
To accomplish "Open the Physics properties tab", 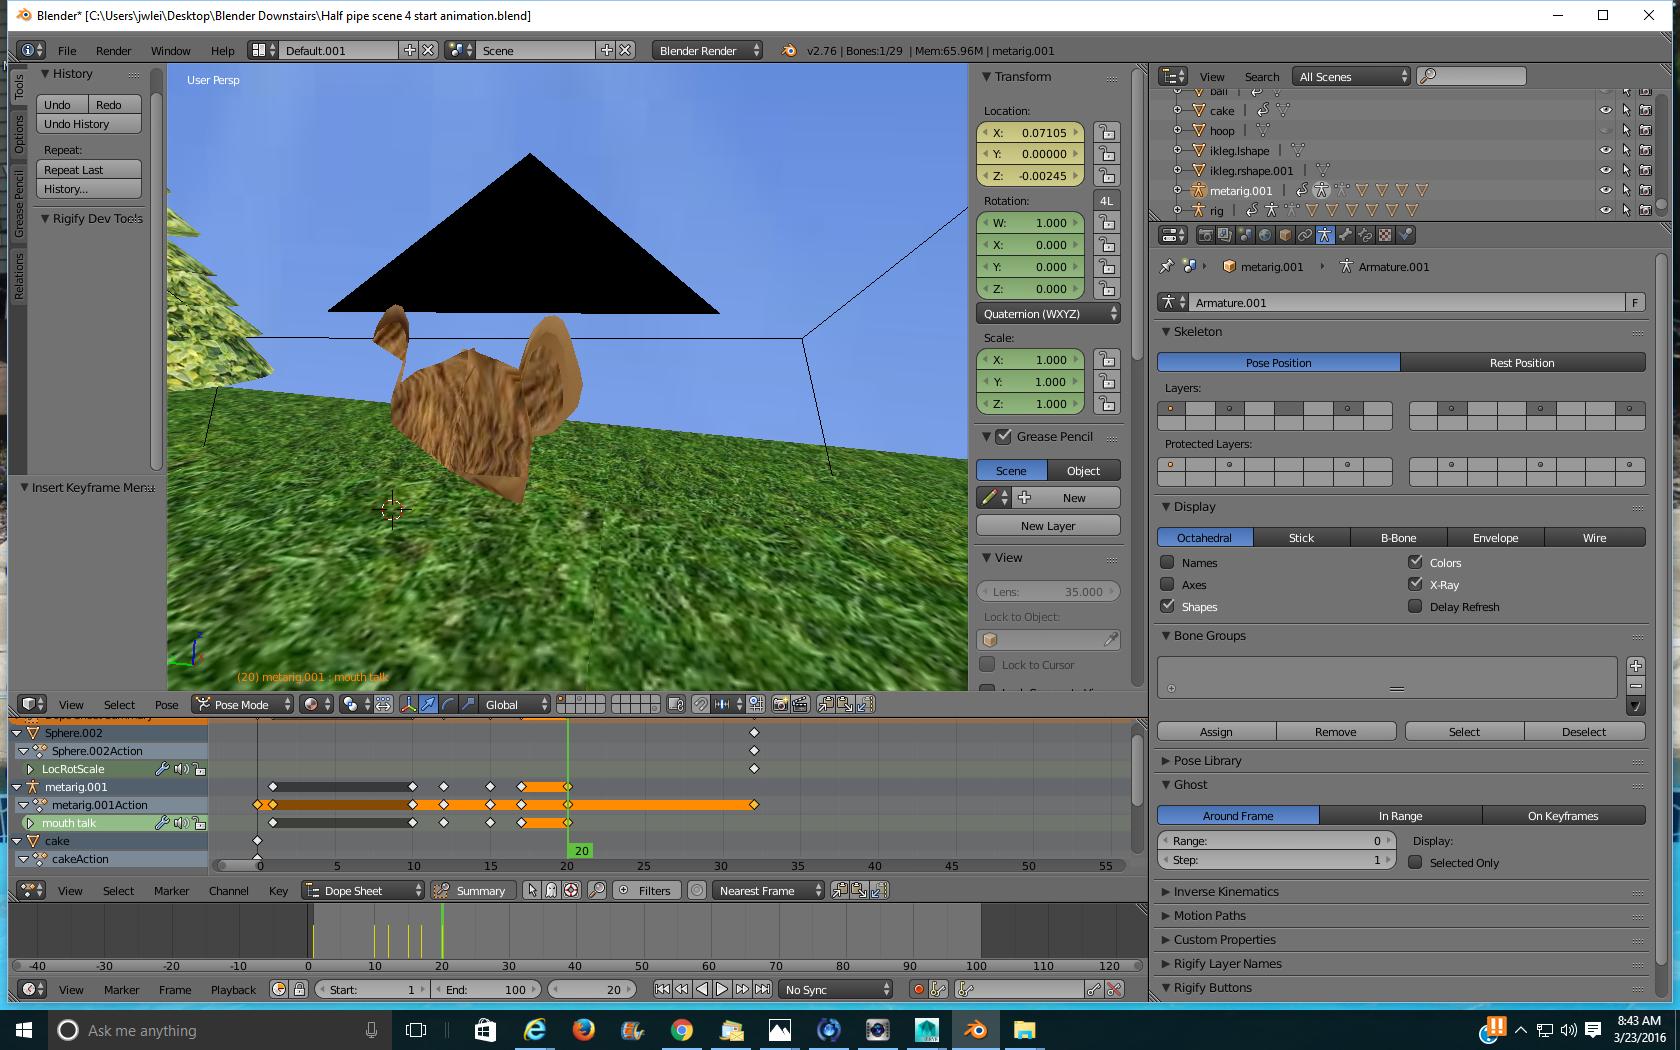I will (x=1405, y=235).
